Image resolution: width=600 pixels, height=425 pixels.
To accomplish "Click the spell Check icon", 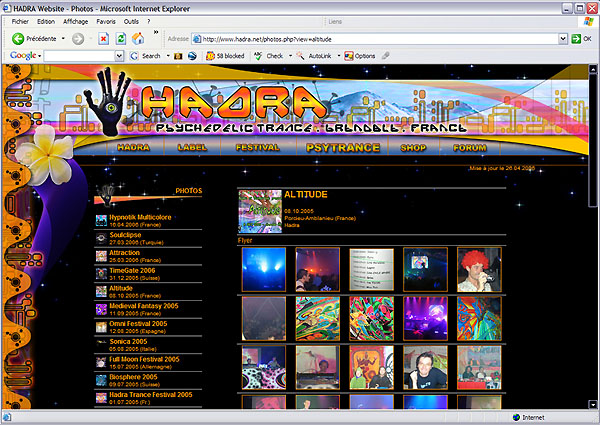I will 258,56.
